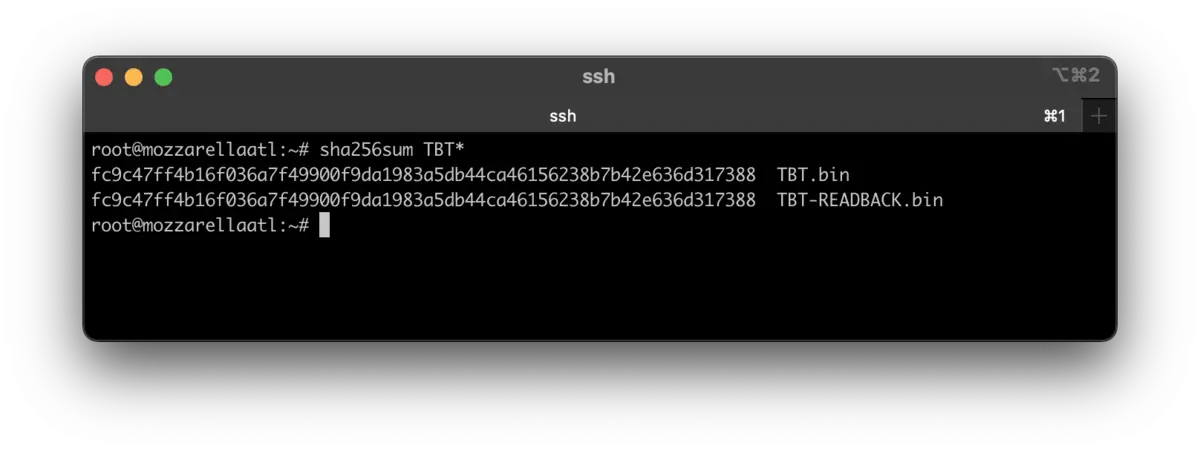The image size is (1200, 451).
Task: Minimize the terminal with the yellow button
Action: tap(133, 77)
